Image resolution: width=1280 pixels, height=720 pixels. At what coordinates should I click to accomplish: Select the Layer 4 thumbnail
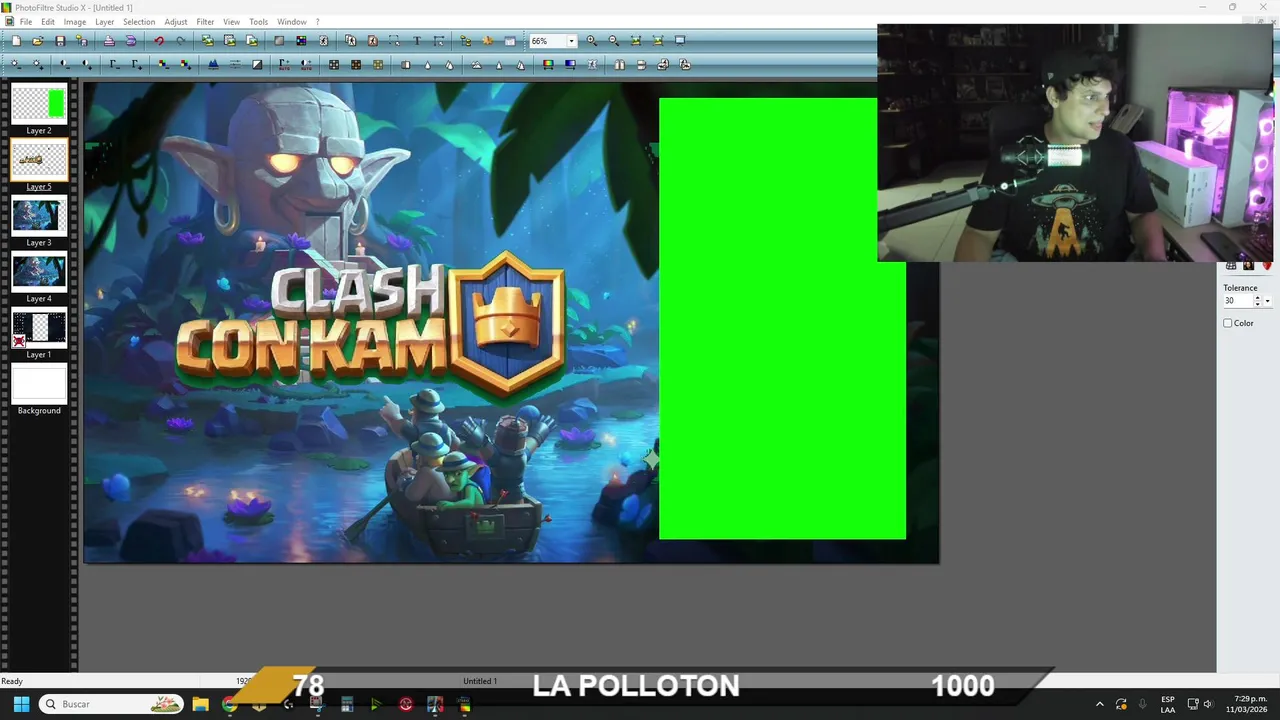click(39, 273)
